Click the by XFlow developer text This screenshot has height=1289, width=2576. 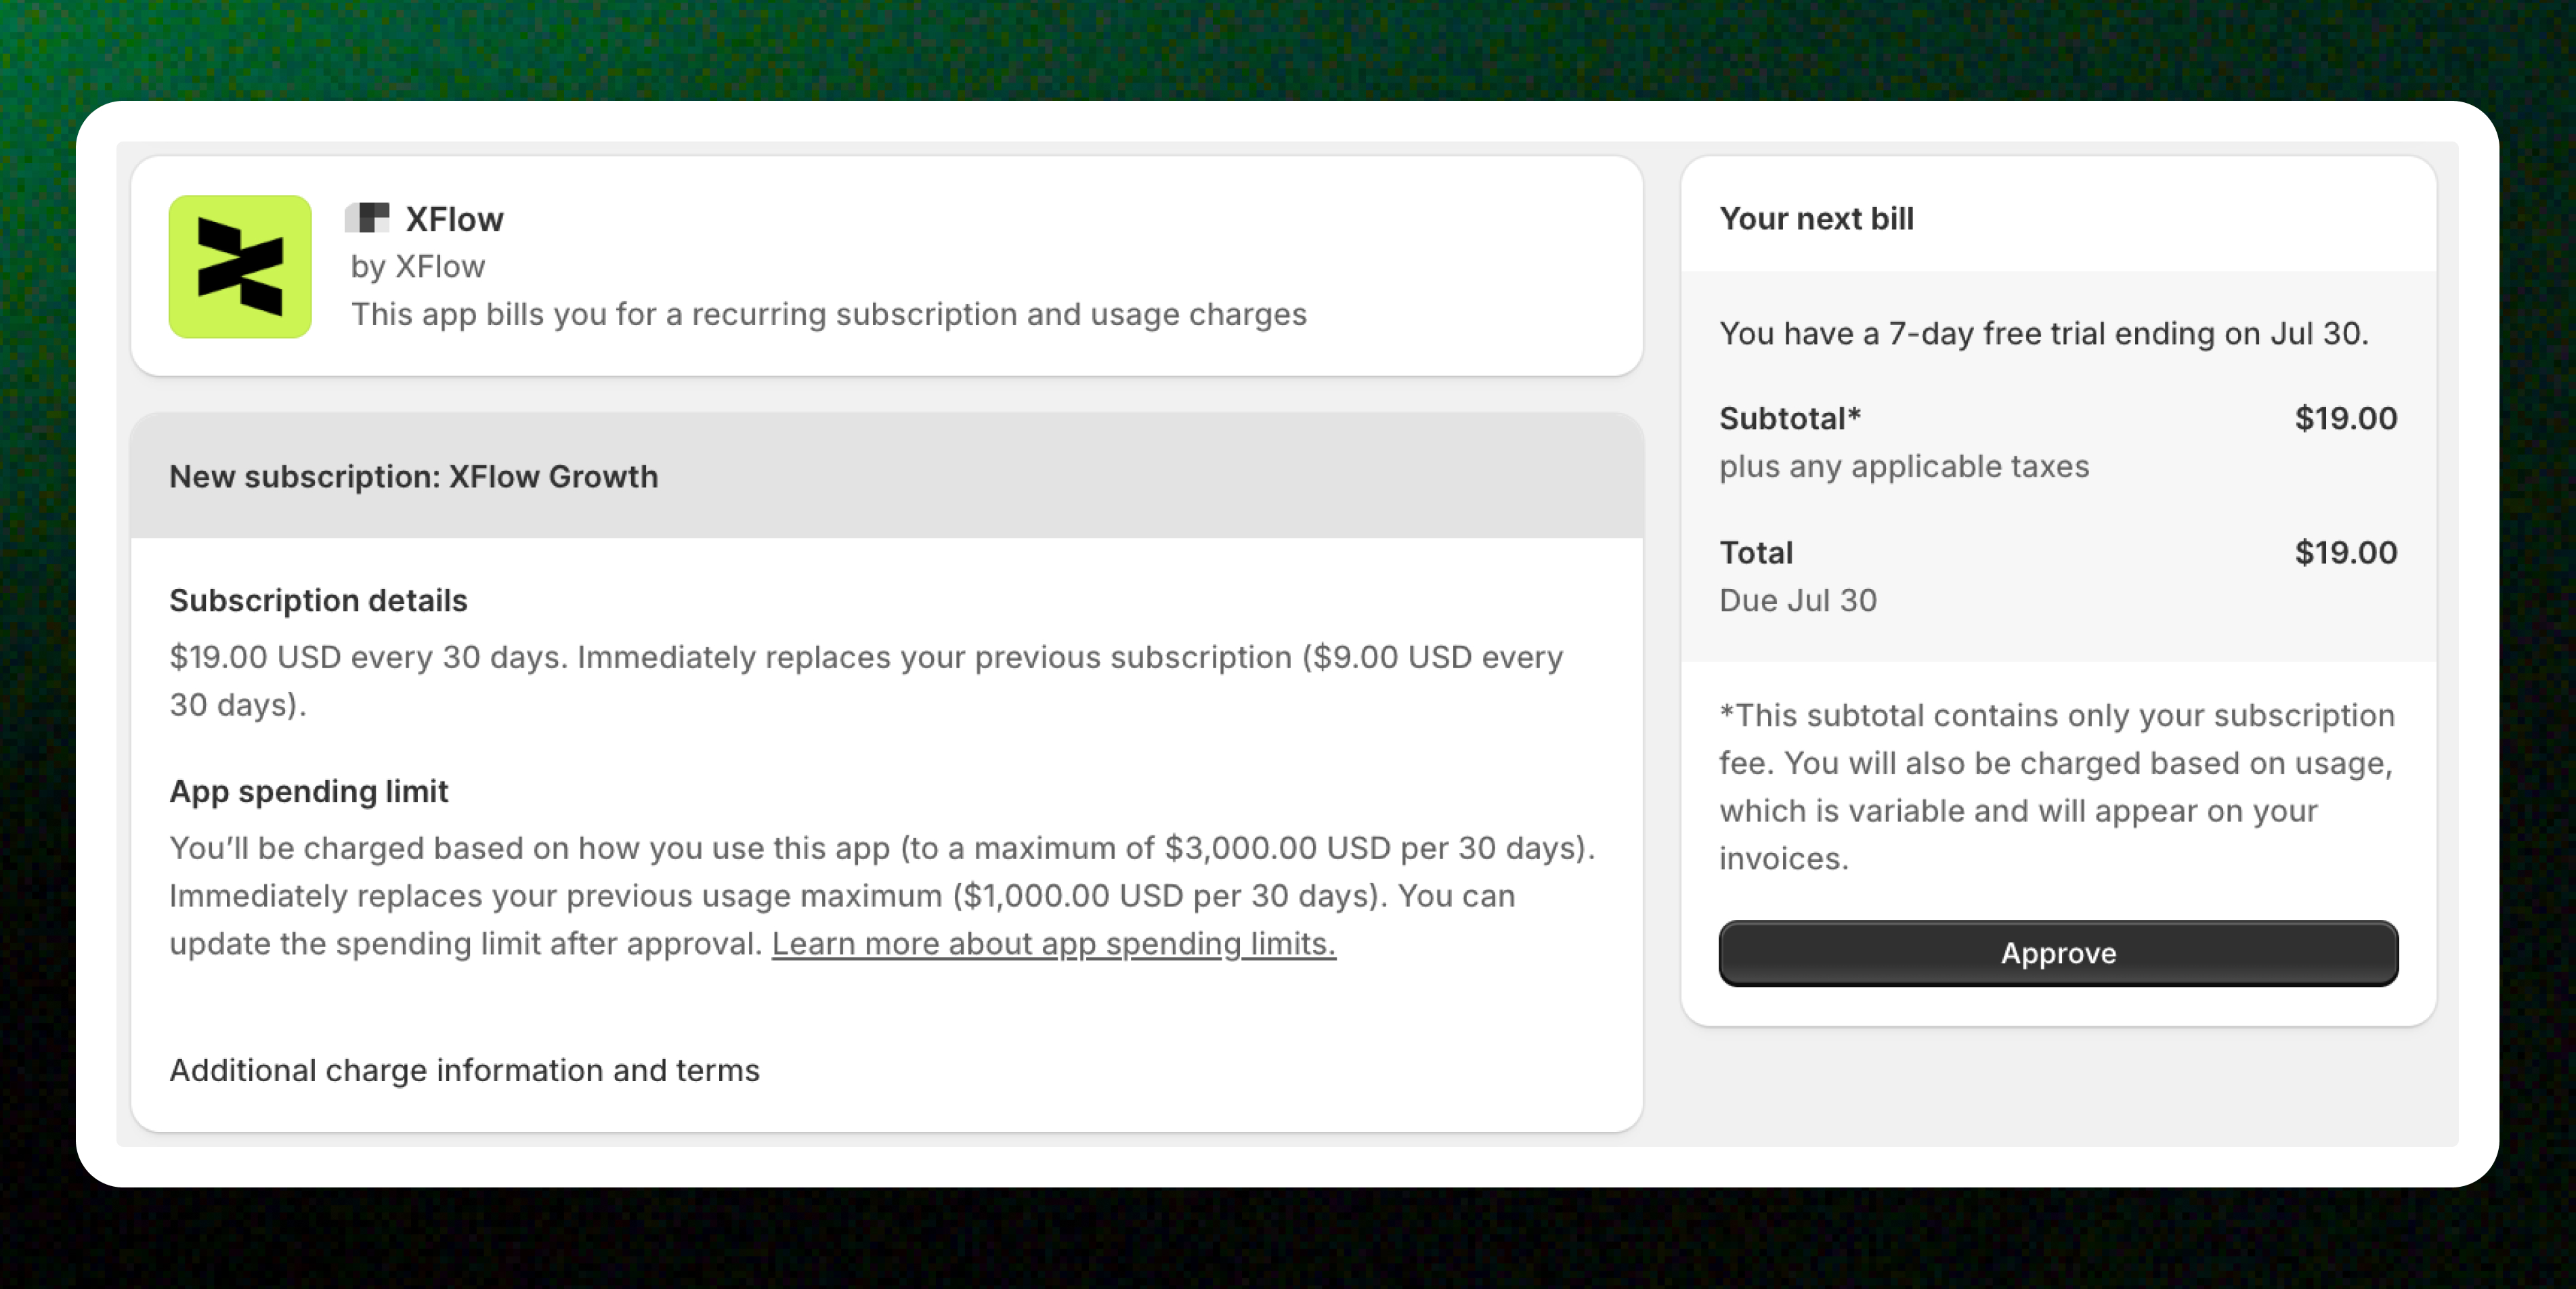coord(417,267)
